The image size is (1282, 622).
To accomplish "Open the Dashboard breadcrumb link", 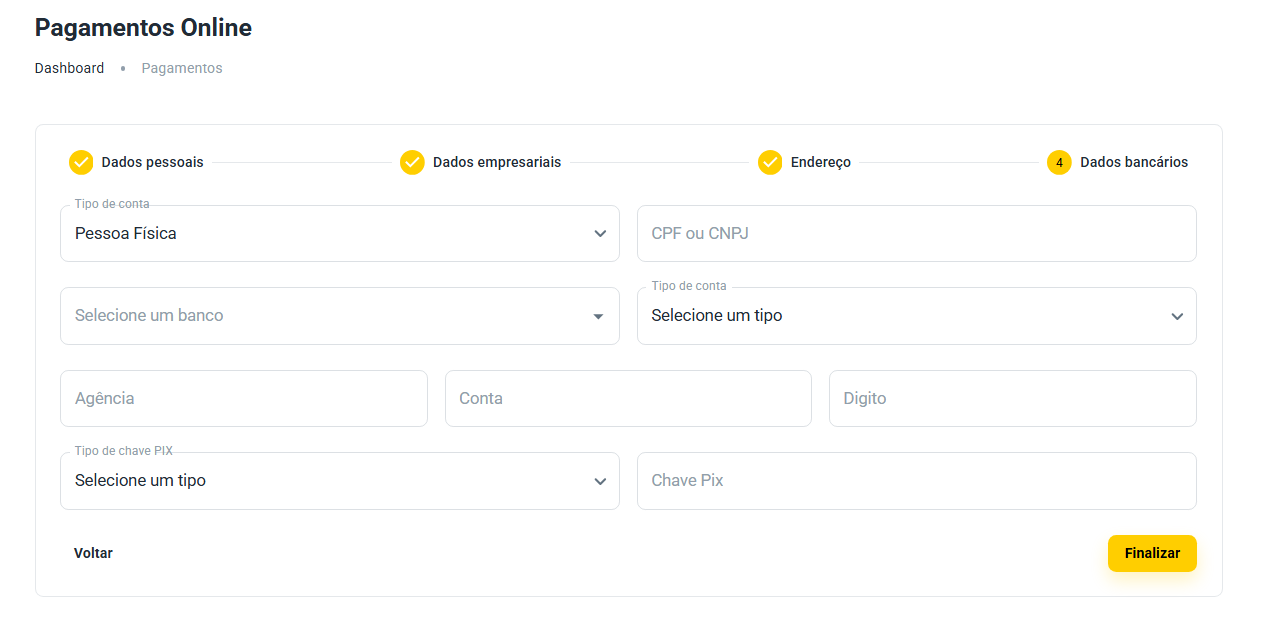I will (69, 68).
